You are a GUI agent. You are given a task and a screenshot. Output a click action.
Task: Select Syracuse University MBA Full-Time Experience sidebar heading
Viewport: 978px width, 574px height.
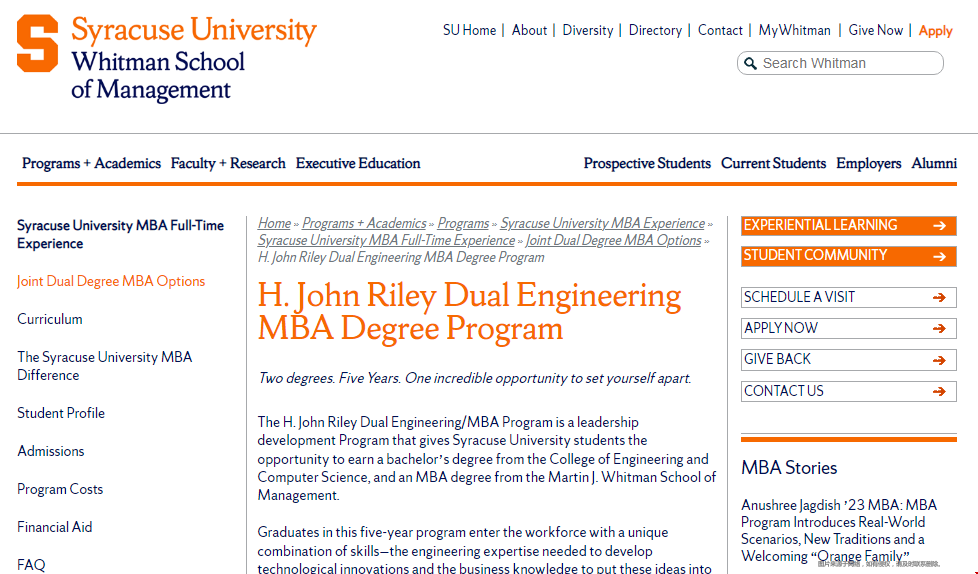(120, 235)
